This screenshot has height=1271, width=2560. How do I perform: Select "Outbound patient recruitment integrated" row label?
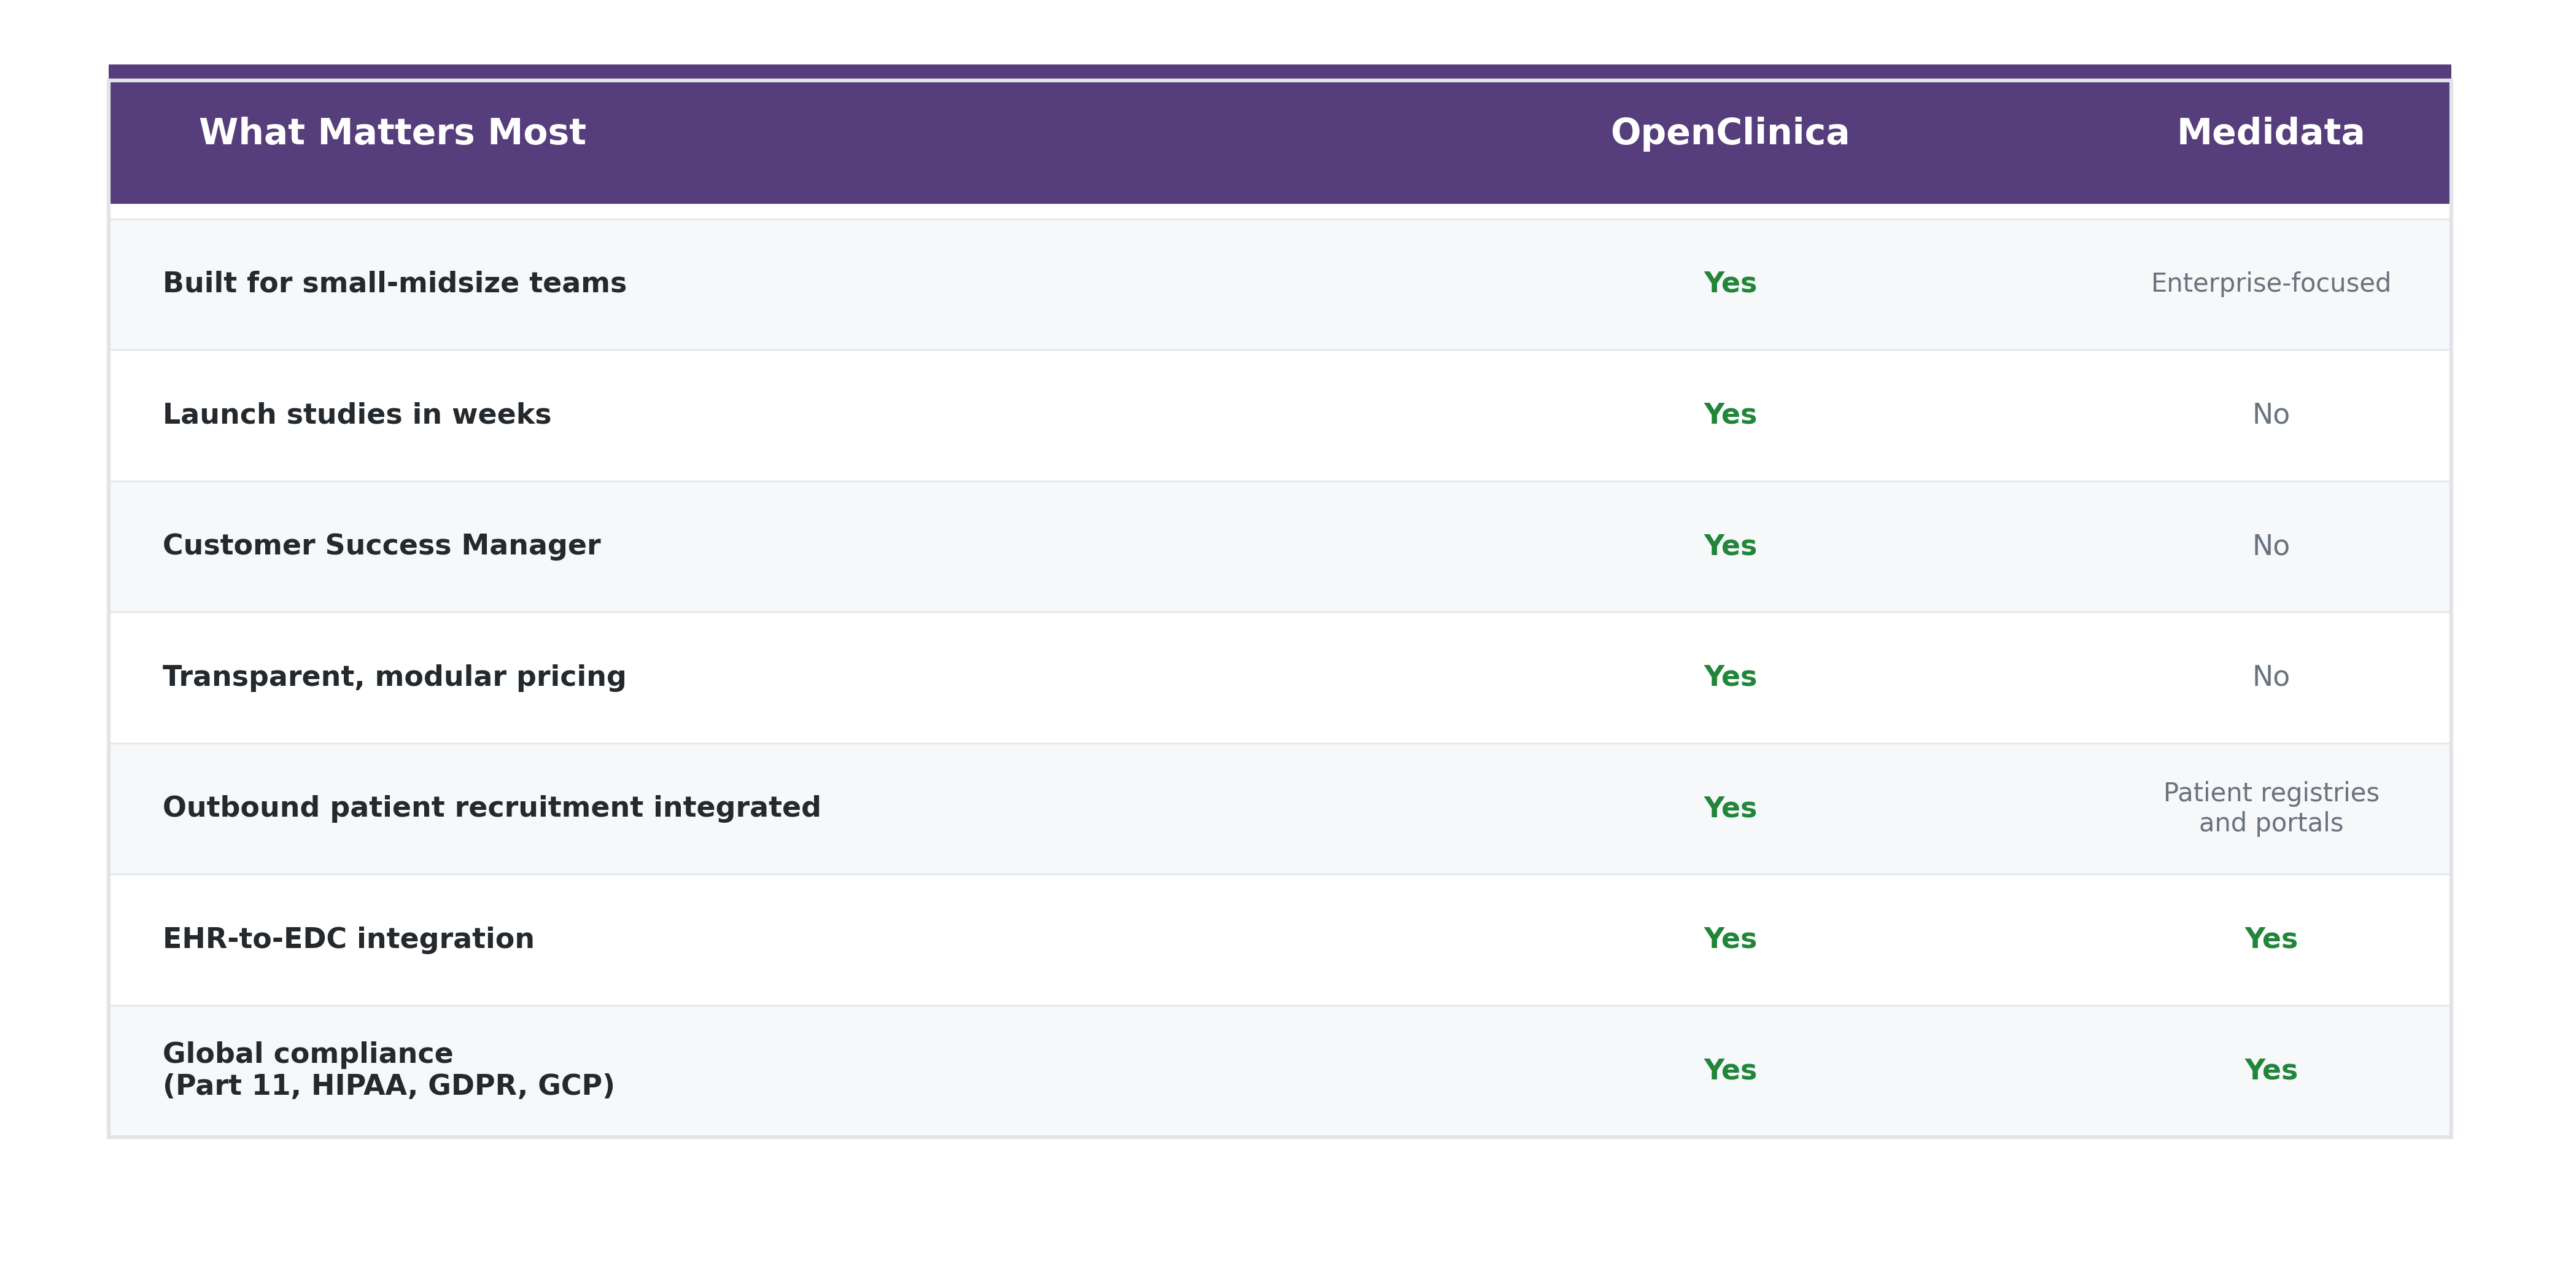click(491, 807)
